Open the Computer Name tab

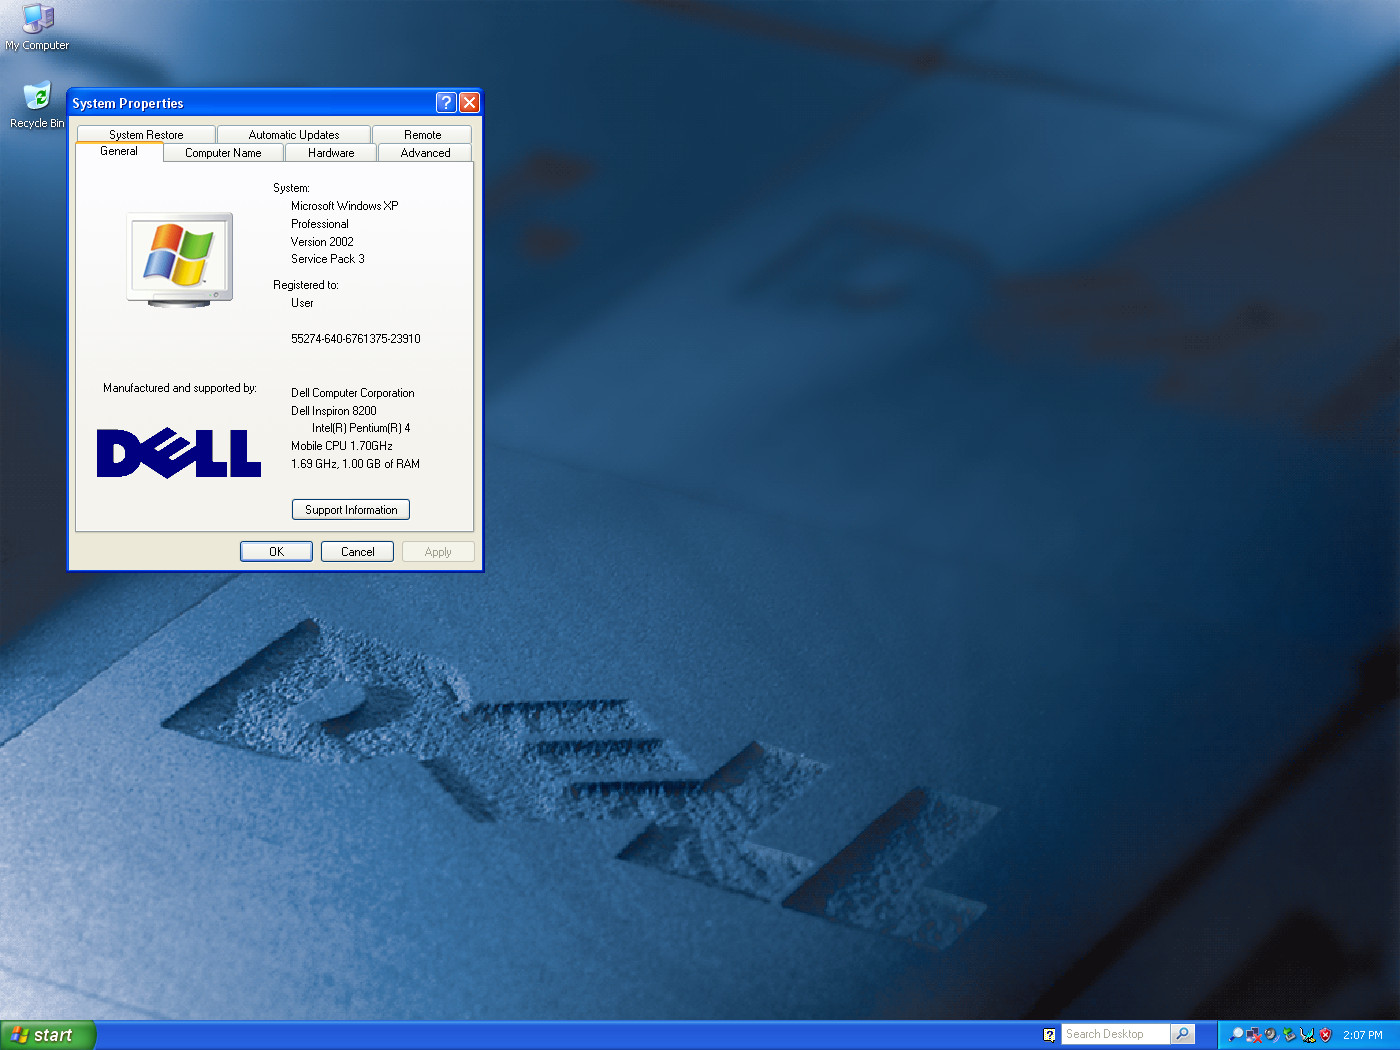pos(223,153)
